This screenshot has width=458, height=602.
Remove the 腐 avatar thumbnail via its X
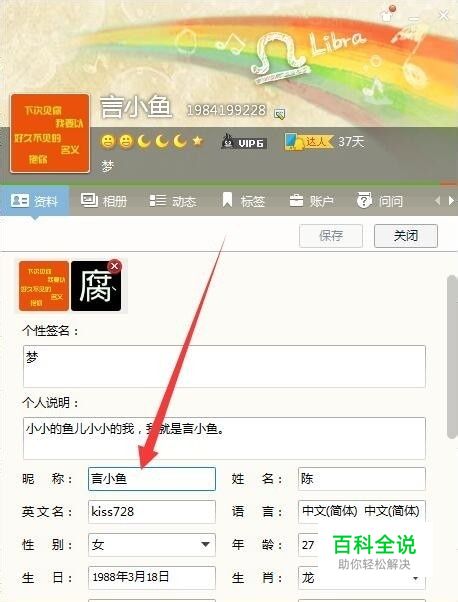coord(114,266)
